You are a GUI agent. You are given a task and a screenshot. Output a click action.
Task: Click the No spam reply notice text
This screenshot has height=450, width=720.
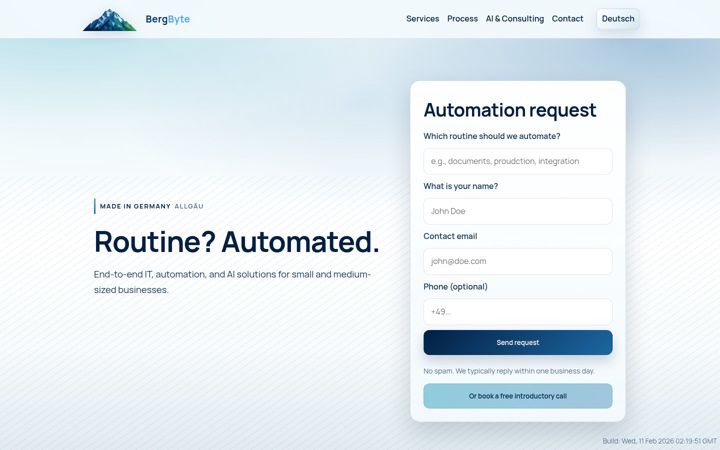[x=509, y=371]
